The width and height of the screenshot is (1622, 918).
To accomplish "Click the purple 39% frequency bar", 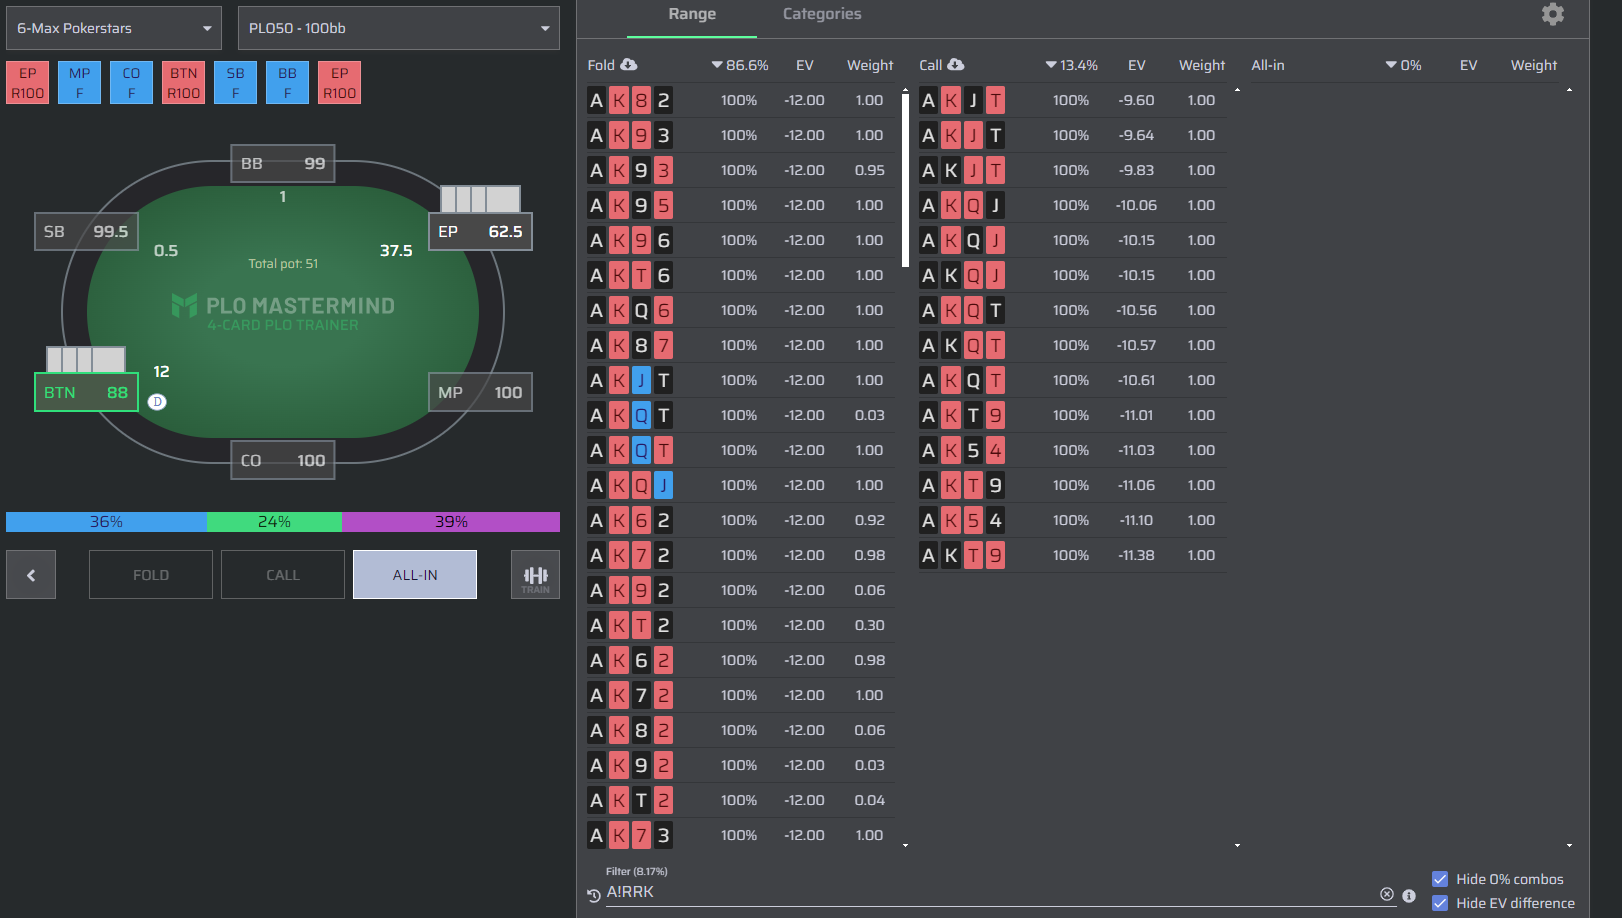I will tap(451, 522).
